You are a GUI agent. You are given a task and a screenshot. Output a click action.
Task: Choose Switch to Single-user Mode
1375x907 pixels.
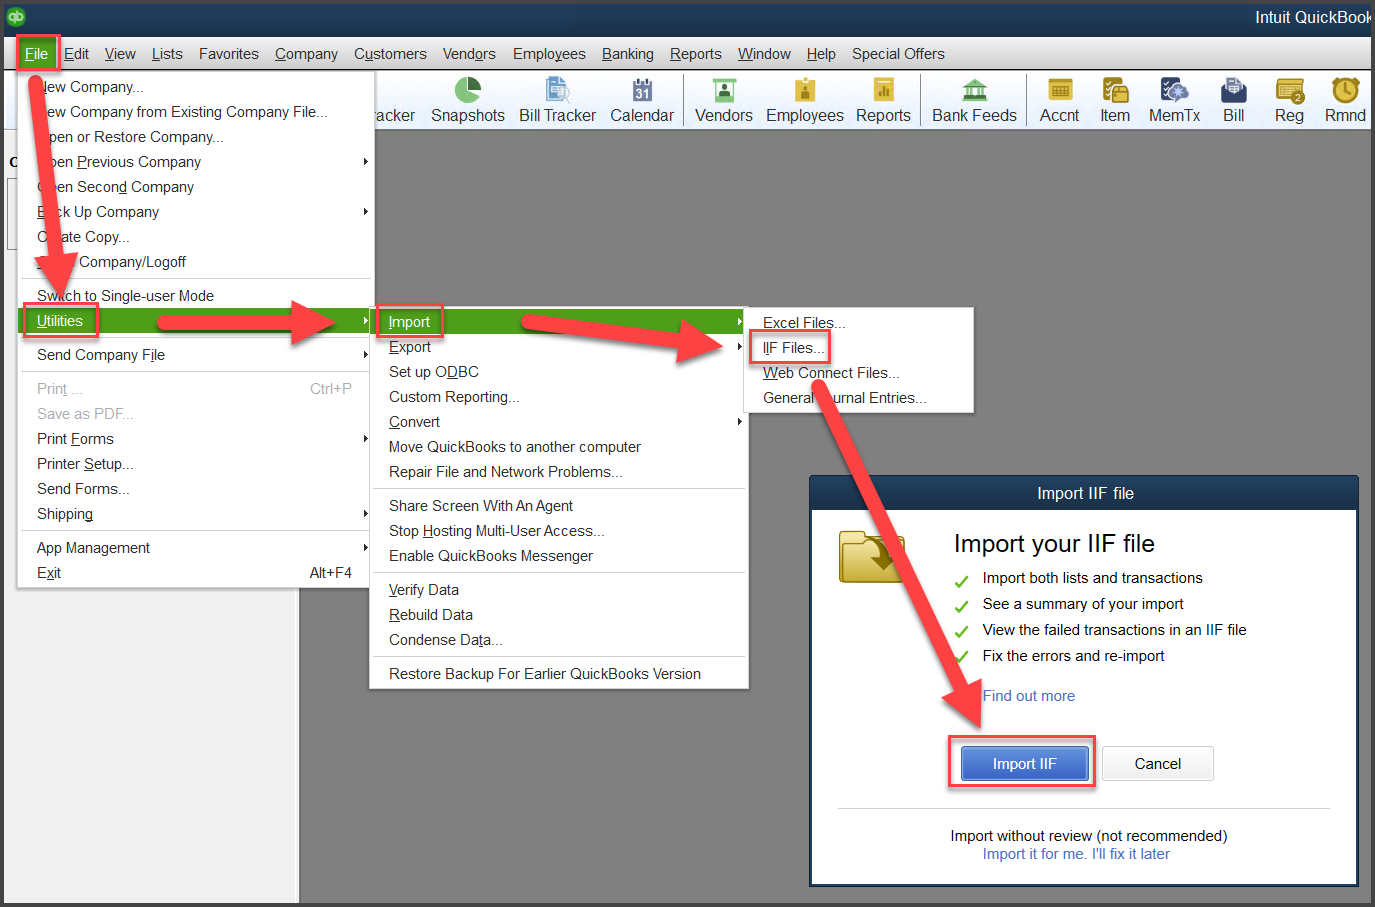[x=195, y=296]
